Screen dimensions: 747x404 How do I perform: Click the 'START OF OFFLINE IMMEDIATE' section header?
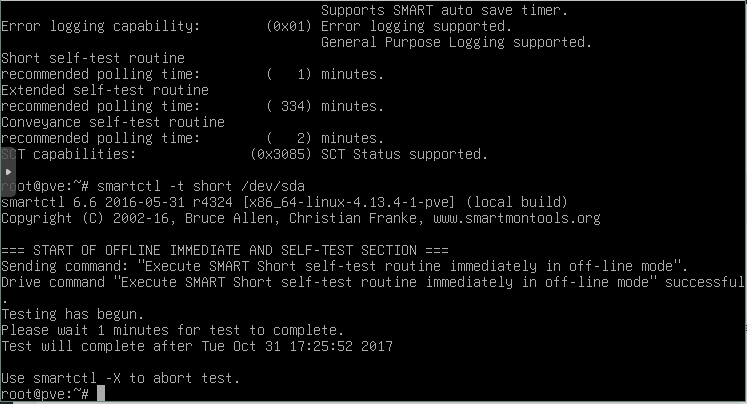225,250
